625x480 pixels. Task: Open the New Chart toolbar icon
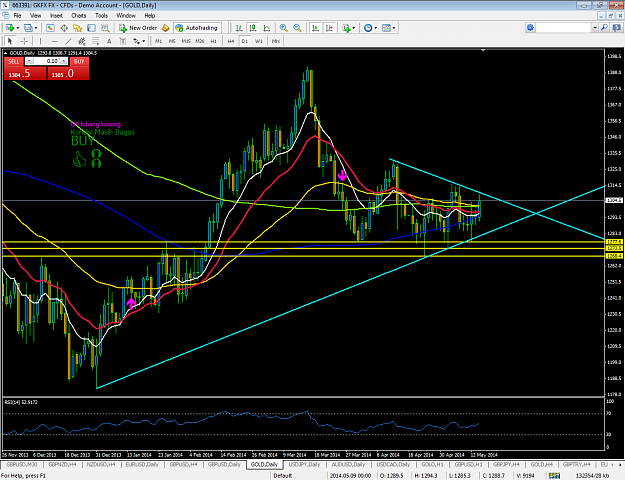coord(9,28)
